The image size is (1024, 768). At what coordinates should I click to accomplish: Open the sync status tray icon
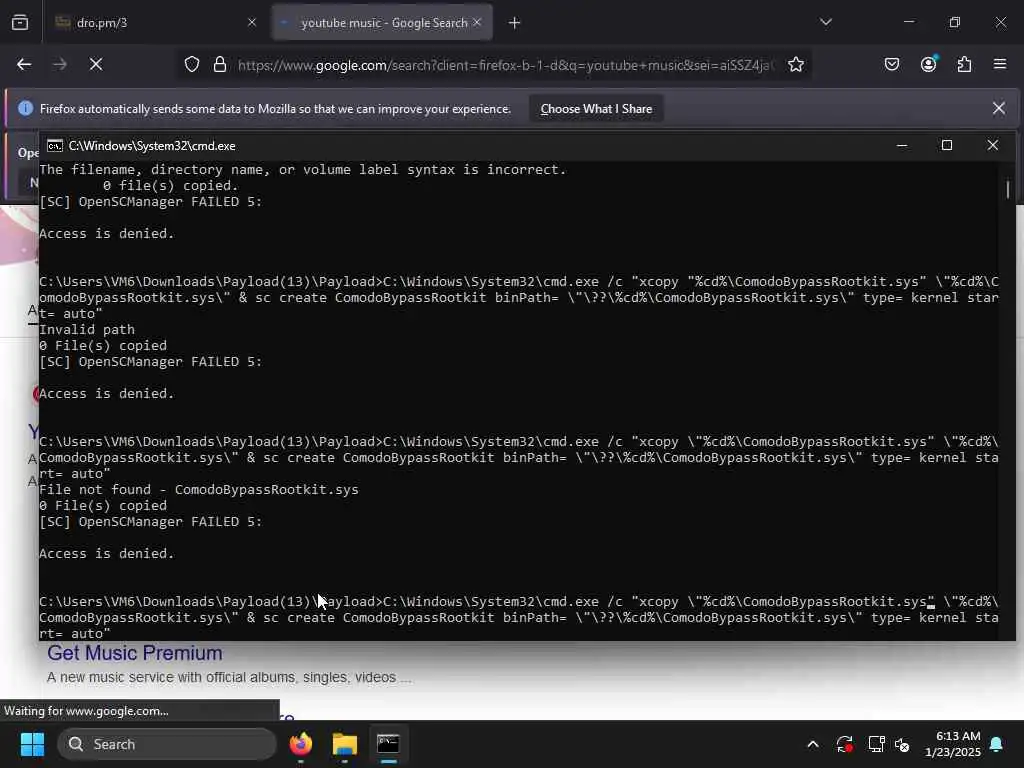click(x=844, y=744)
